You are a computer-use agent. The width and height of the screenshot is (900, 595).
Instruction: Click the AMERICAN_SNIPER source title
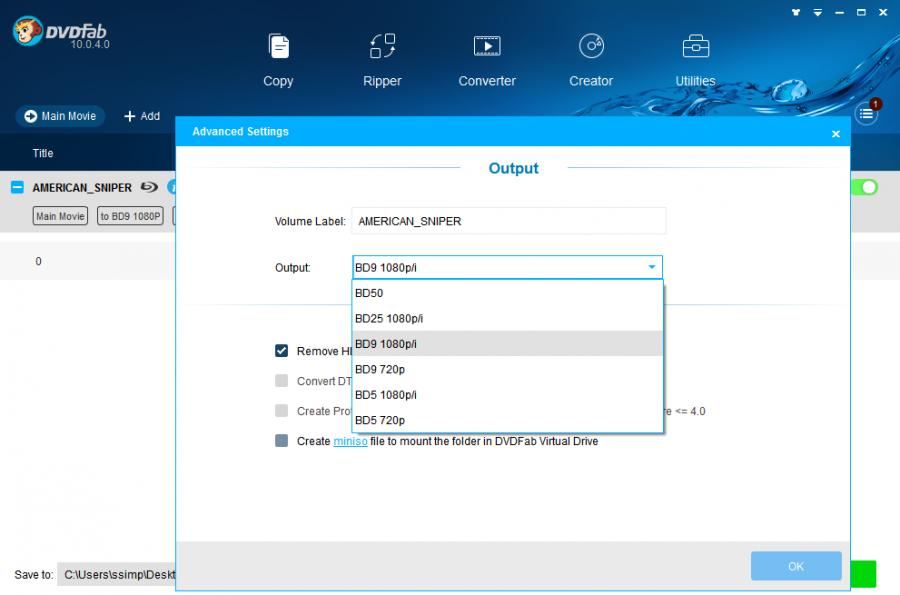[x=82, y=188]
